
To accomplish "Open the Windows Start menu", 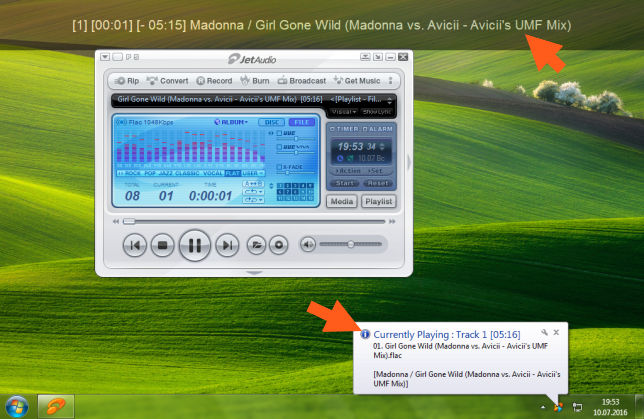I will (x=17, y=407).
